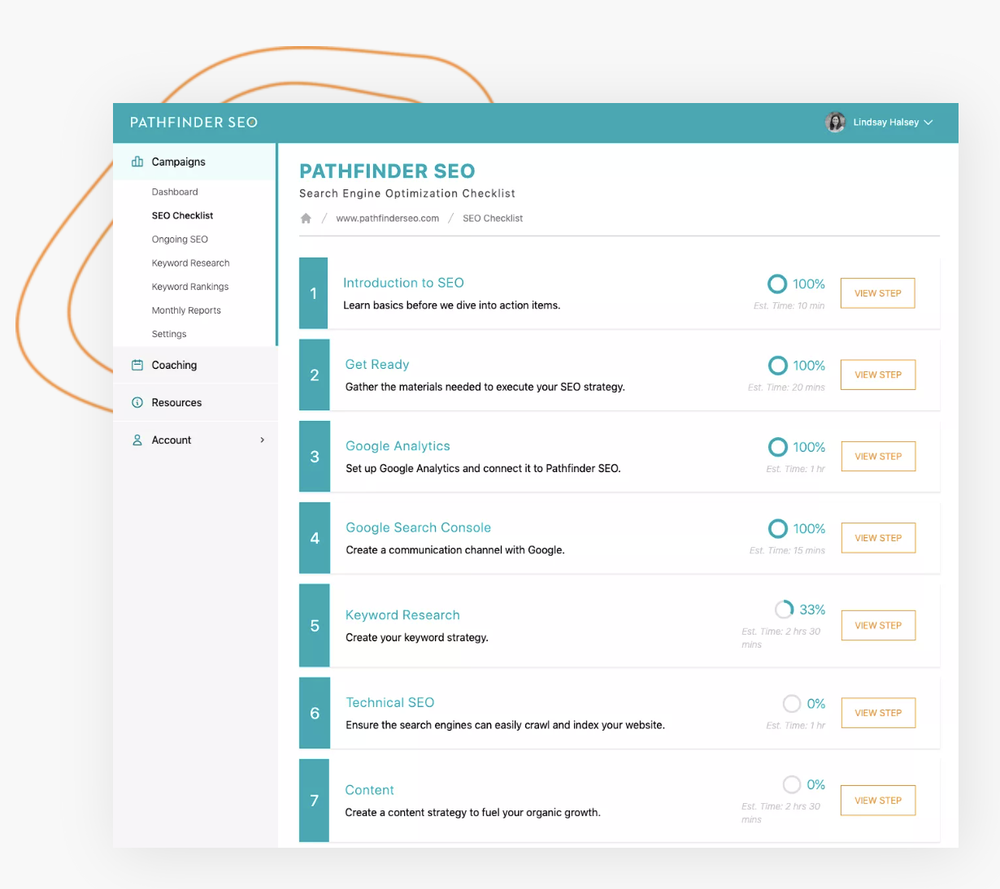The image size is (1000, 889).
Task: Click Content 0% progress circle
Action: click(x=791, y=784)
